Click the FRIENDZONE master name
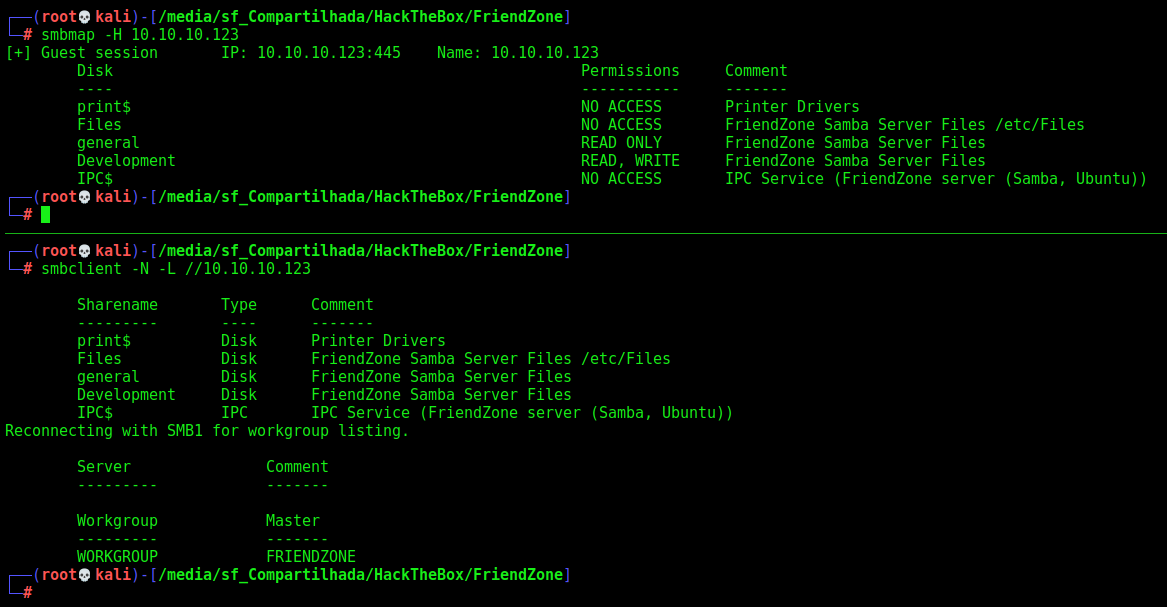This screenshot has height=607, width=1167. click(310, 557)
